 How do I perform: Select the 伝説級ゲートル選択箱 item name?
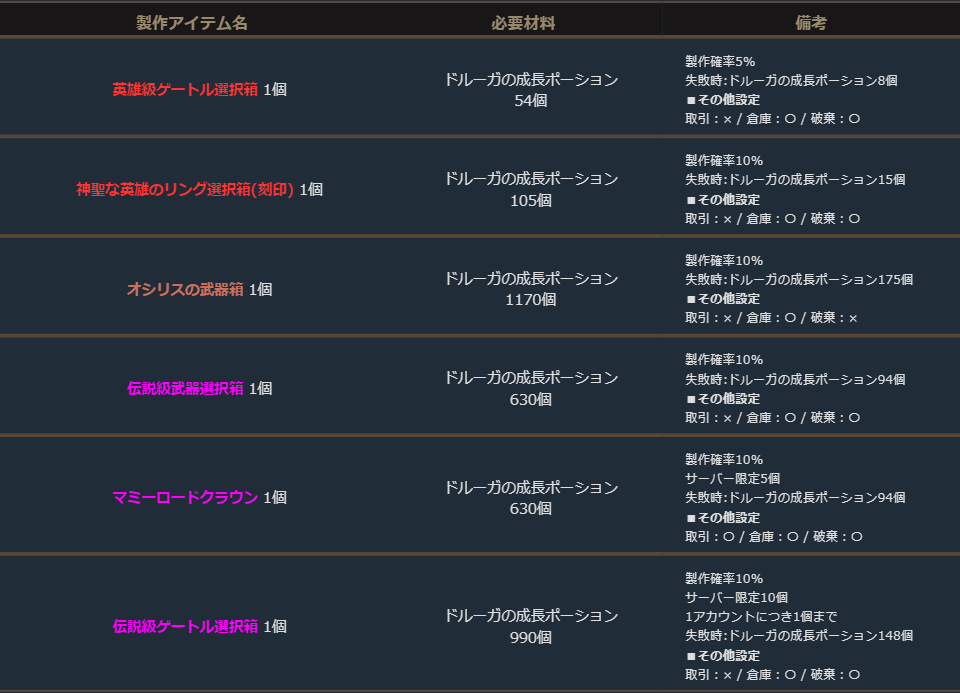185,626
